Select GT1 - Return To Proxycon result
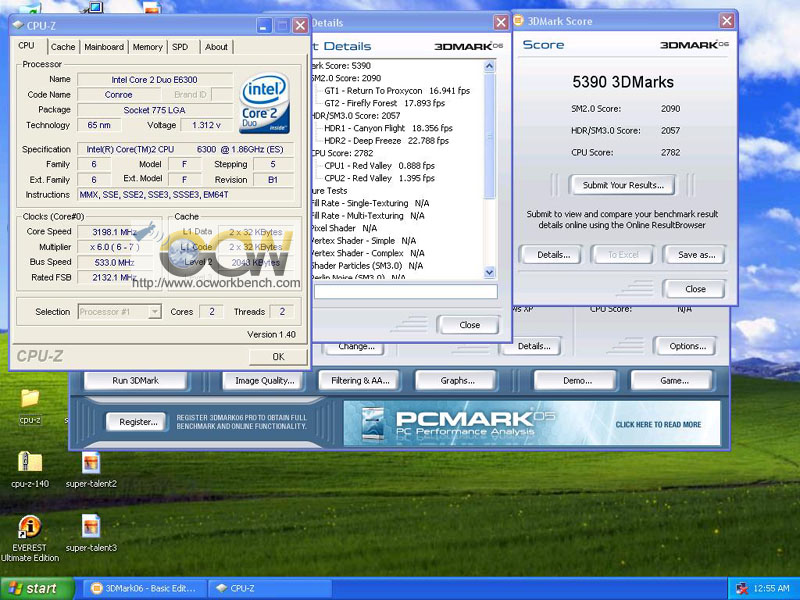This screenshot has height=600, width=800. coord(397,91)
